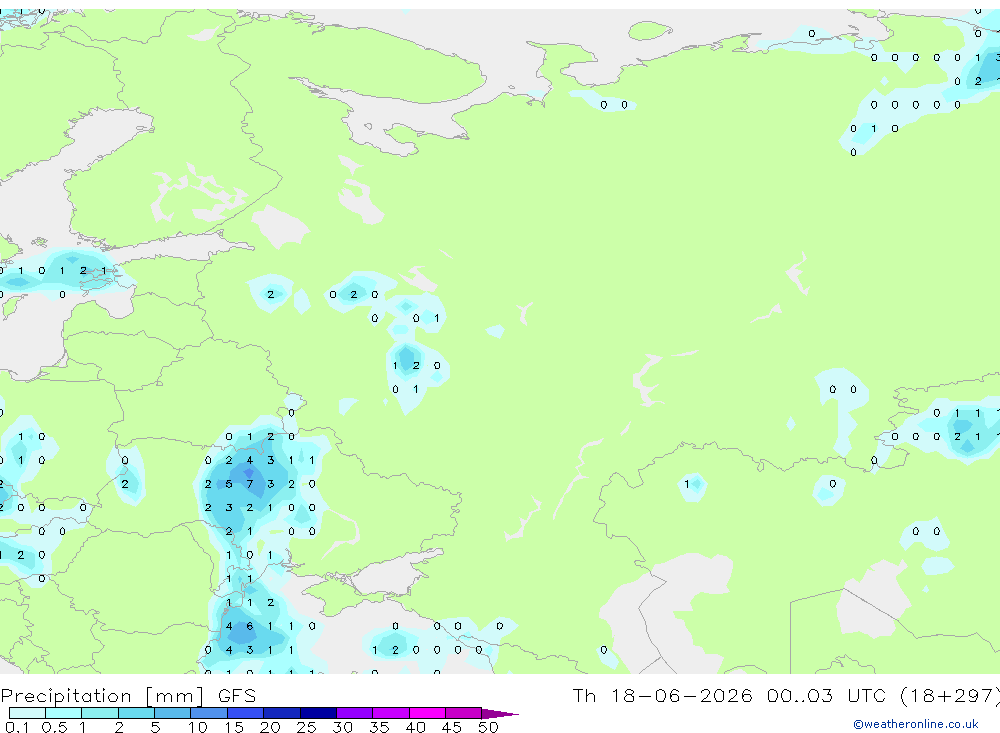Click the "Precipitation [mm]" title text
Image resolution: width=1000 pixels, height=733 pixels.
point(103,695)
